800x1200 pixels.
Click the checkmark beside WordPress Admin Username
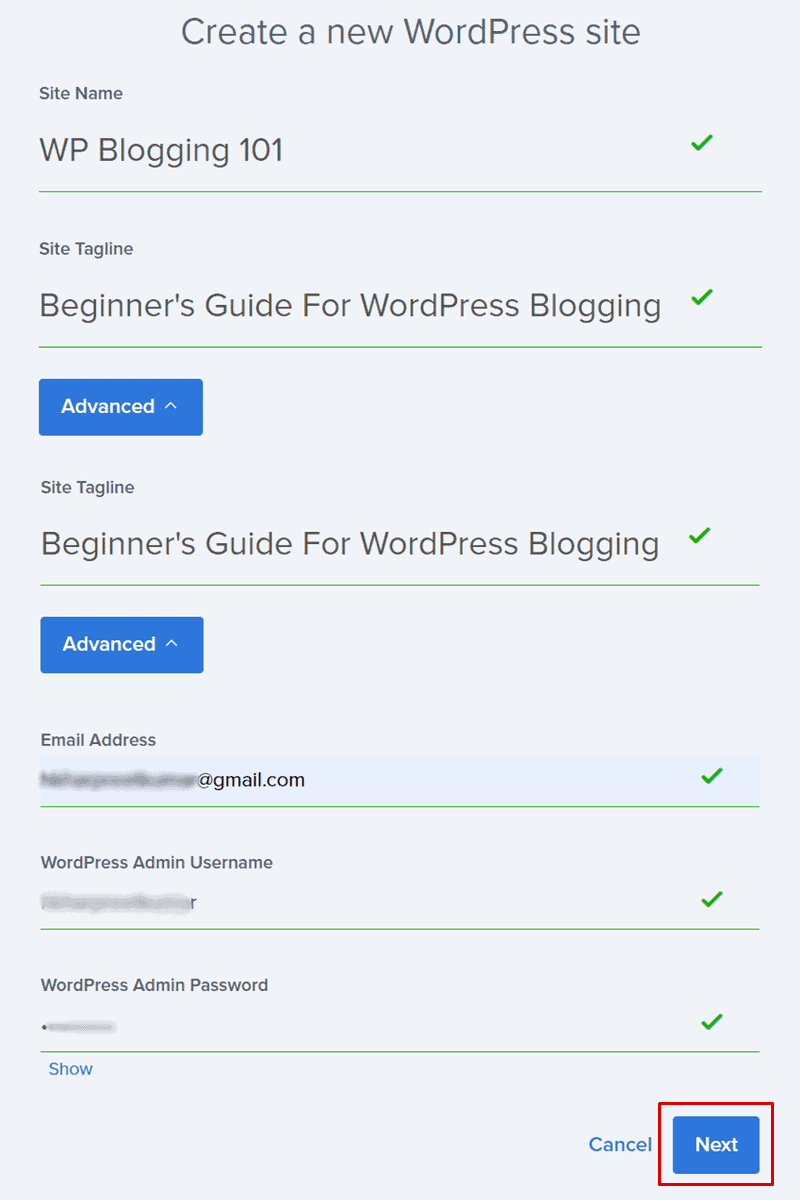click(711, 900)
